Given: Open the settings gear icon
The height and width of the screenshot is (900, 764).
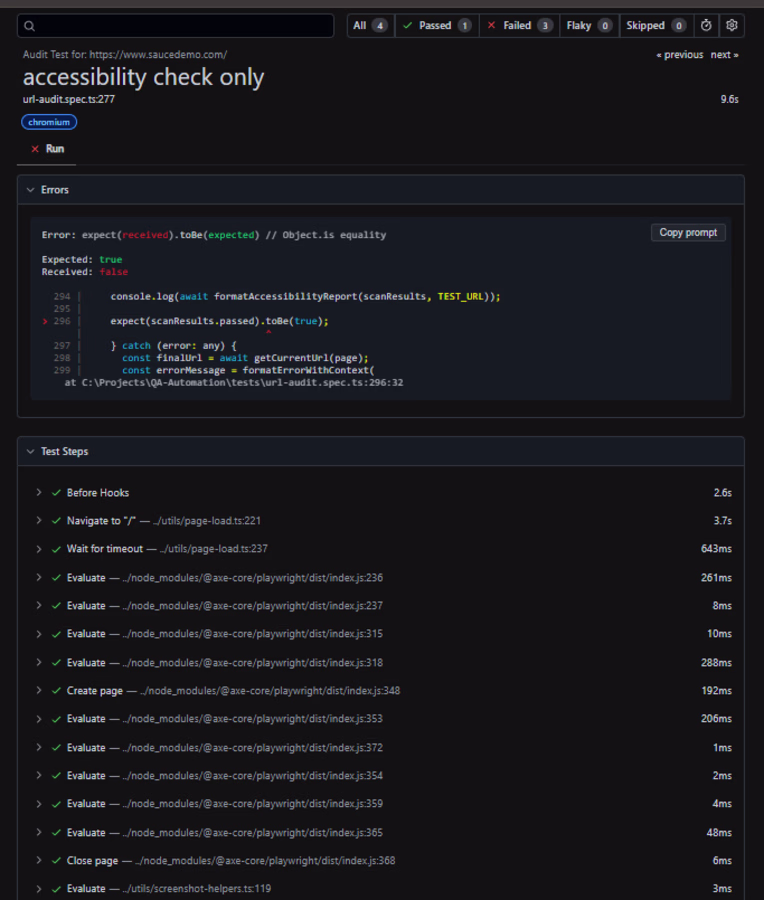Looking at the screenshot, I should pyautogui.click(x=731, y=25).
